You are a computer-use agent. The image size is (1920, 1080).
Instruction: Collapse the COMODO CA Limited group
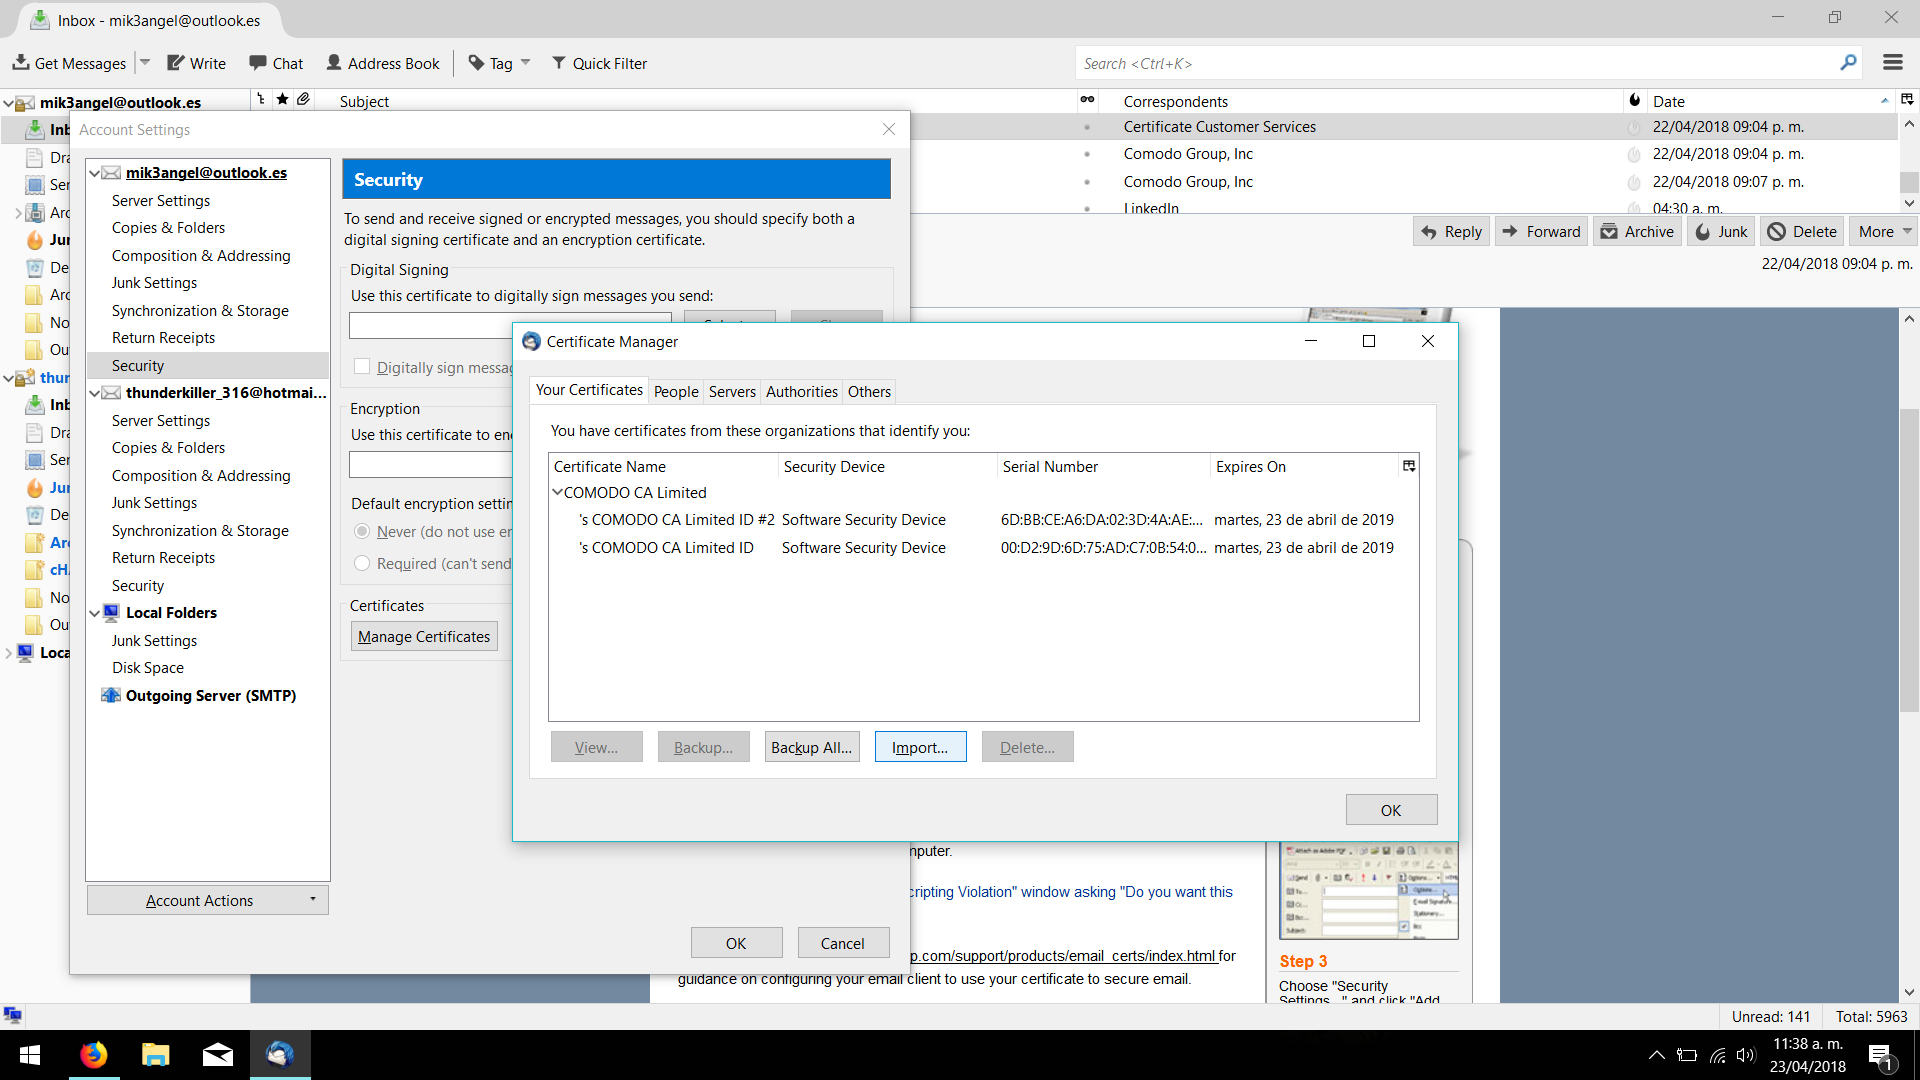558,492
